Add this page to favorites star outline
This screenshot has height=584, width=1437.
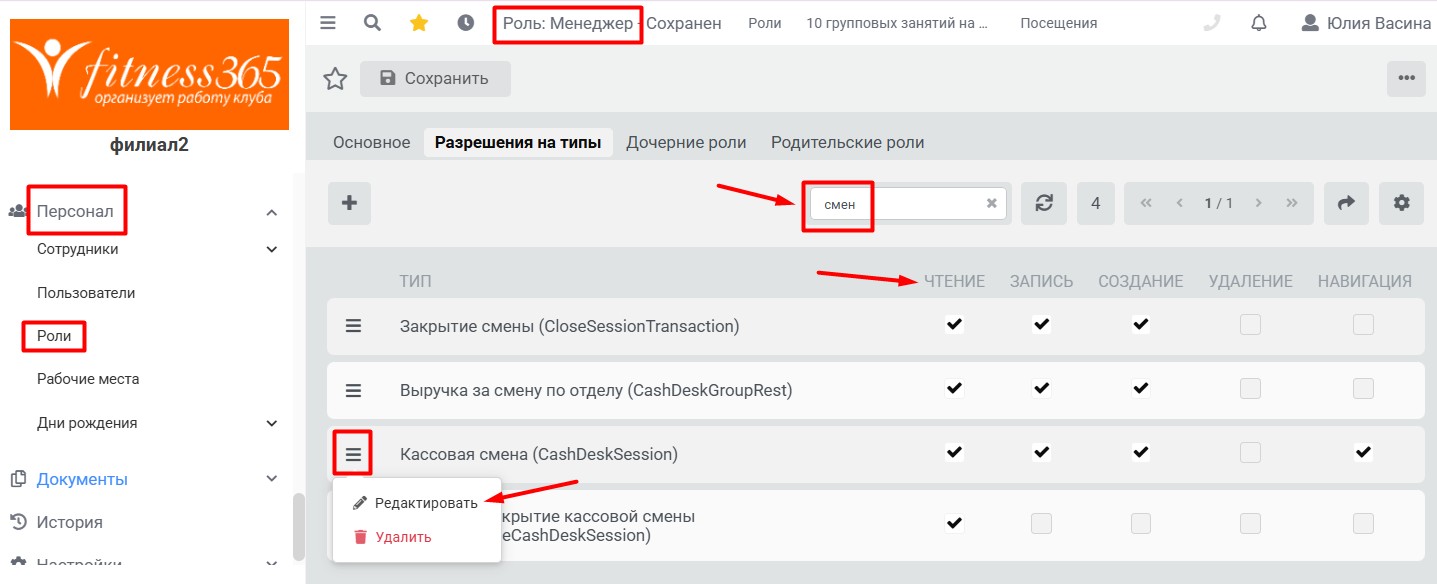(x=335, y=79)
